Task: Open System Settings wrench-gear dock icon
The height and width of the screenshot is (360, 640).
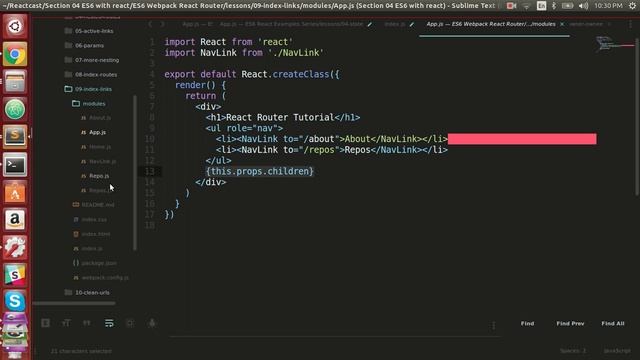Action: point(15,247)
